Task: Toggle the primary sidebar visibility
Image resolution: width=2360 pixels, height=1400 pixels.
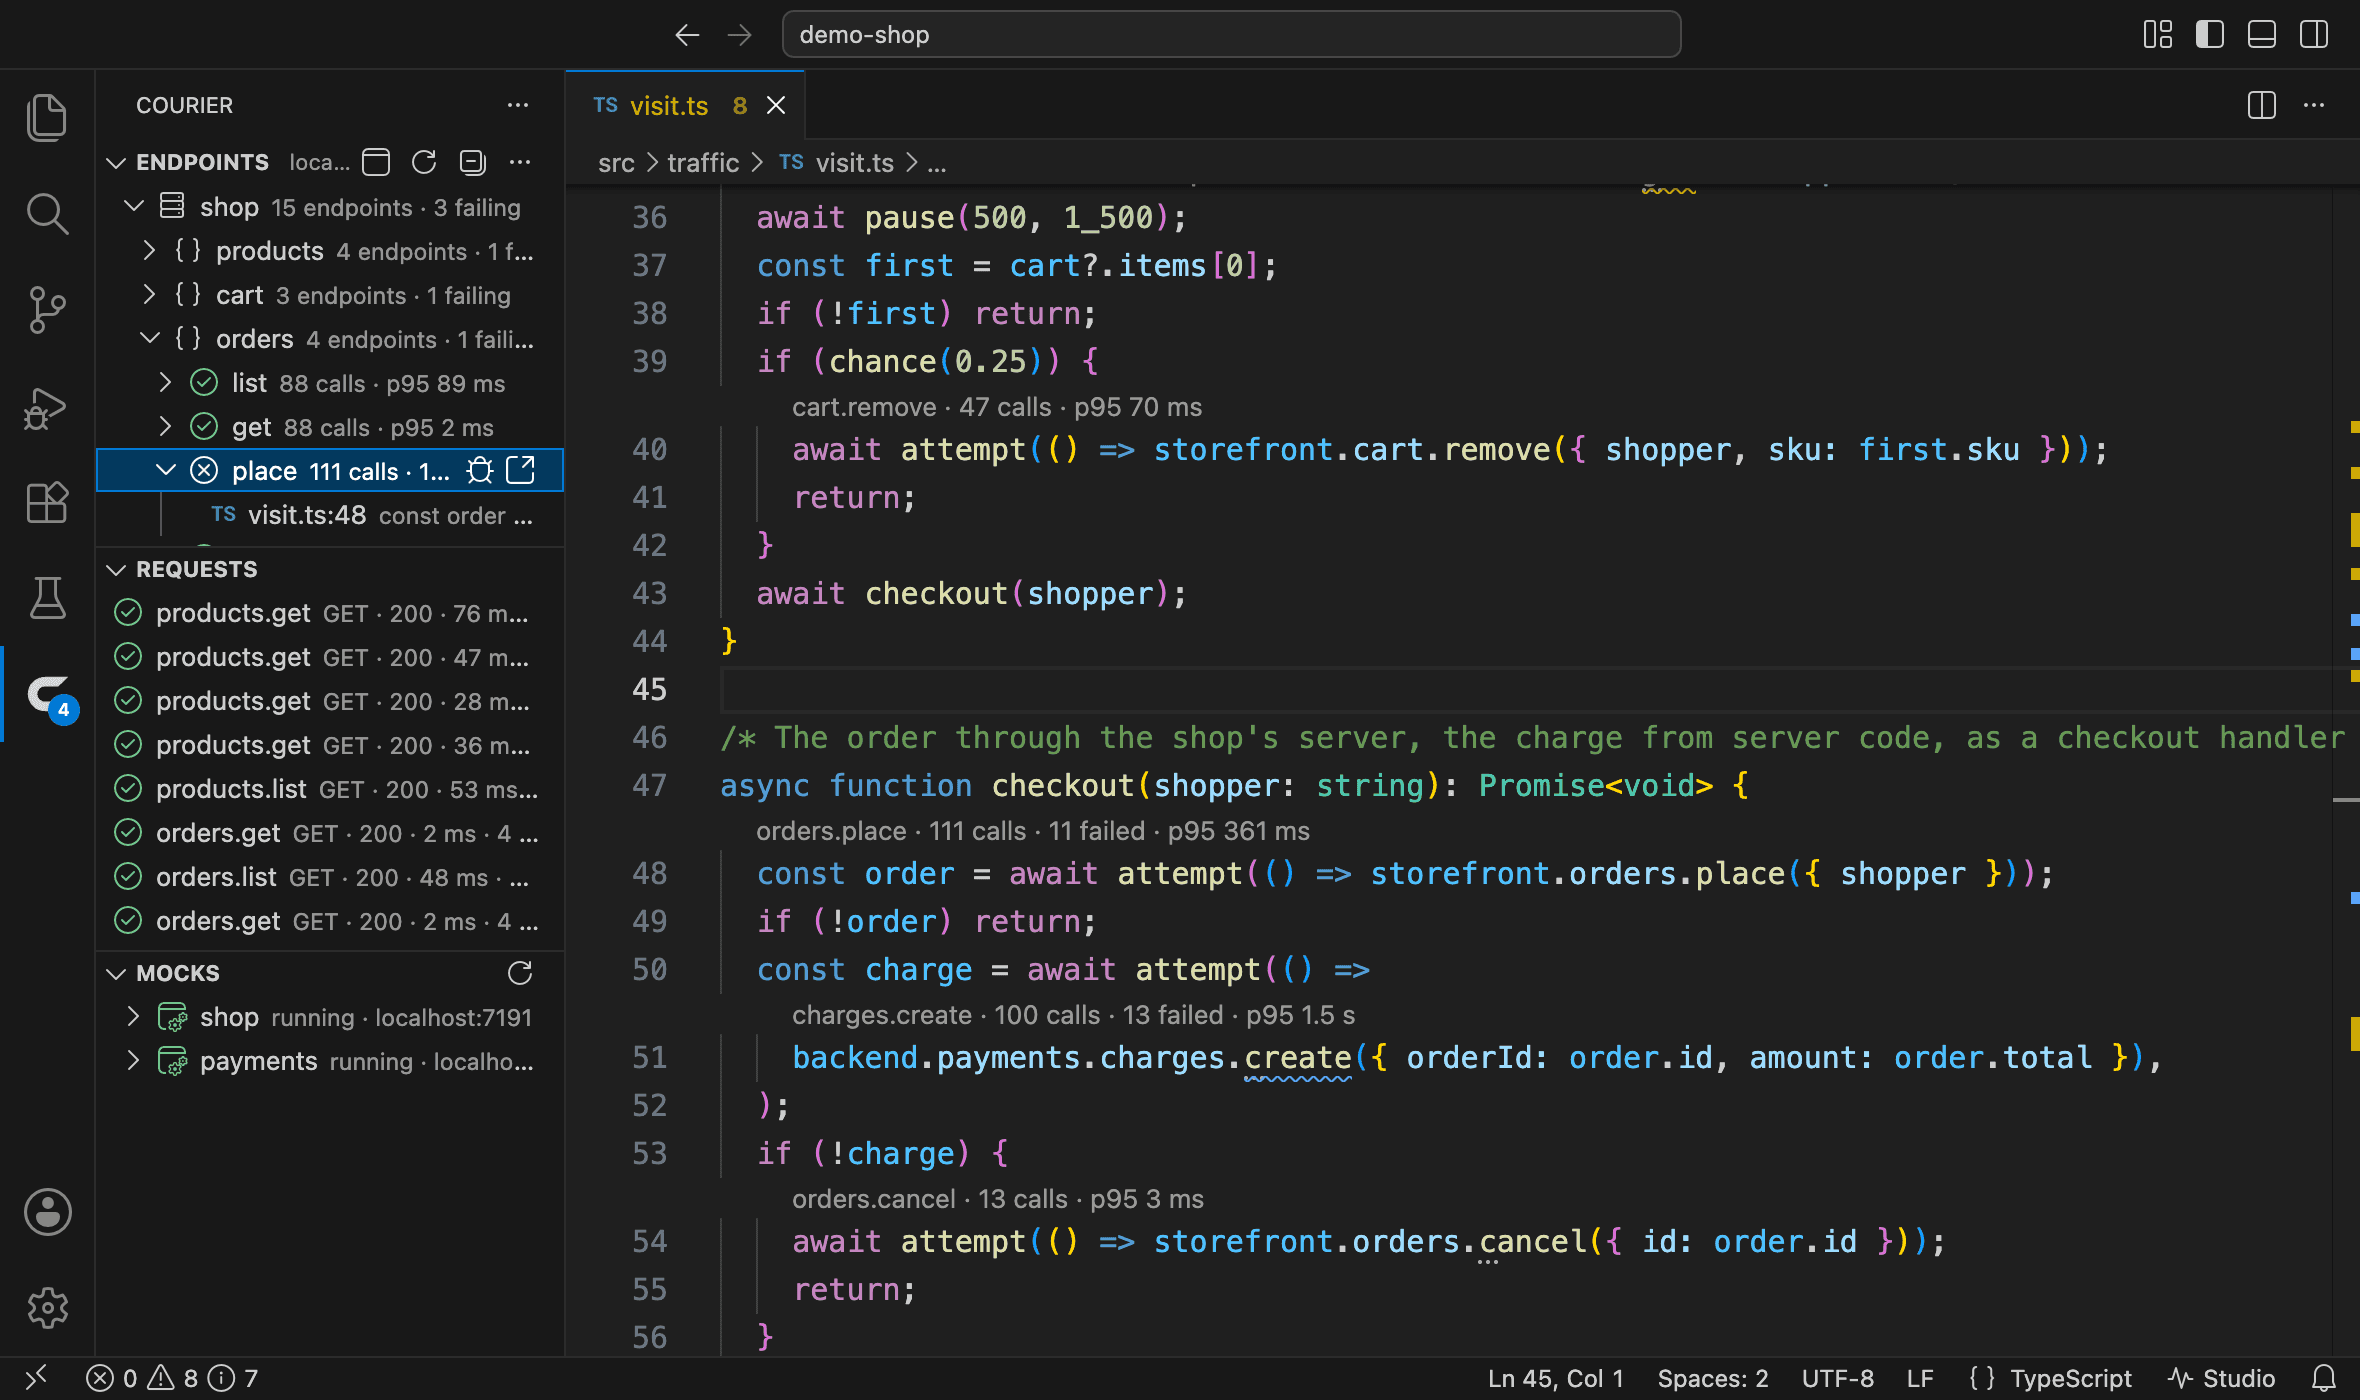Action: tap(2210, 35)
